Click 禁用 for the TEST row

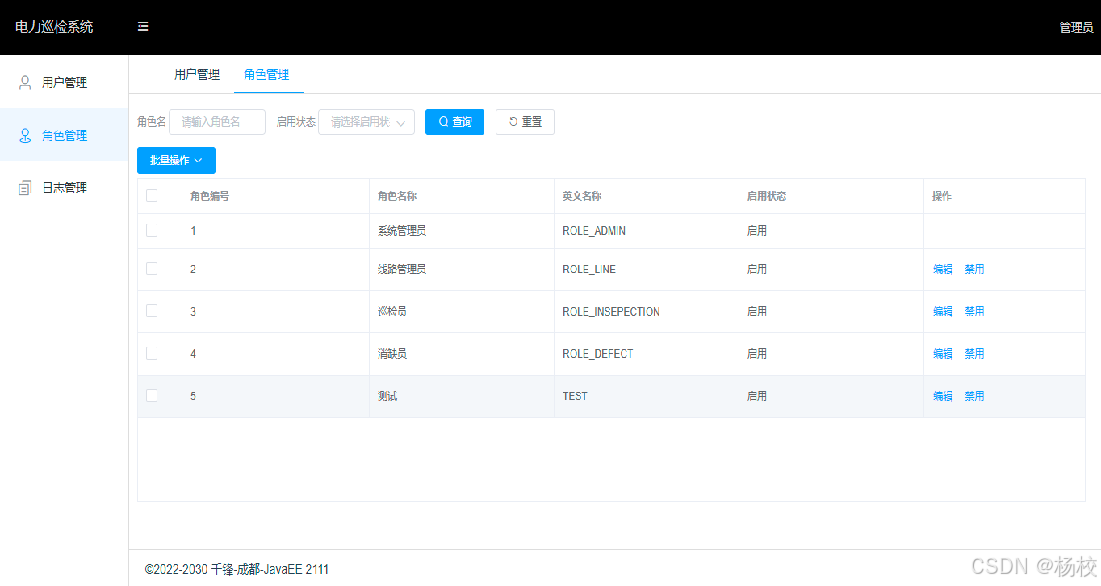[974, 396]
